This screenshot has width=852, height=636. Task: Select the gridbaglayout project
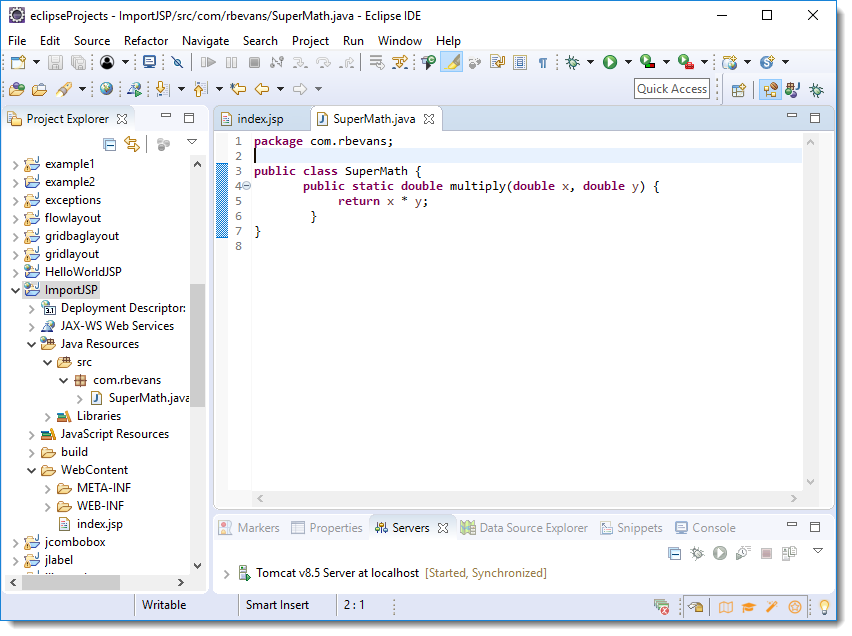(82, 236)
